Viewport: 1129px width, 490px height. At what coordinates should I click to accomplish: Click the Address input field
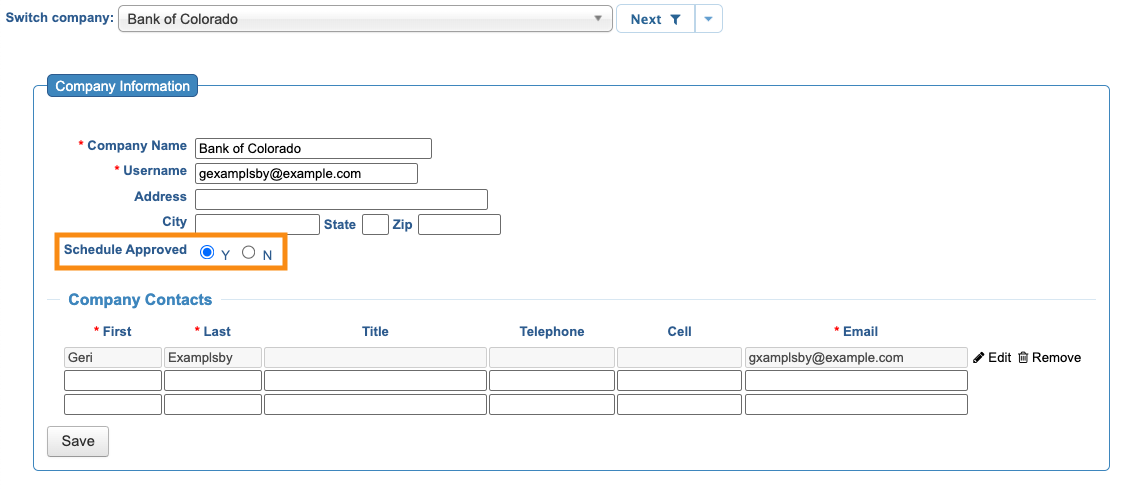point(341,199)
